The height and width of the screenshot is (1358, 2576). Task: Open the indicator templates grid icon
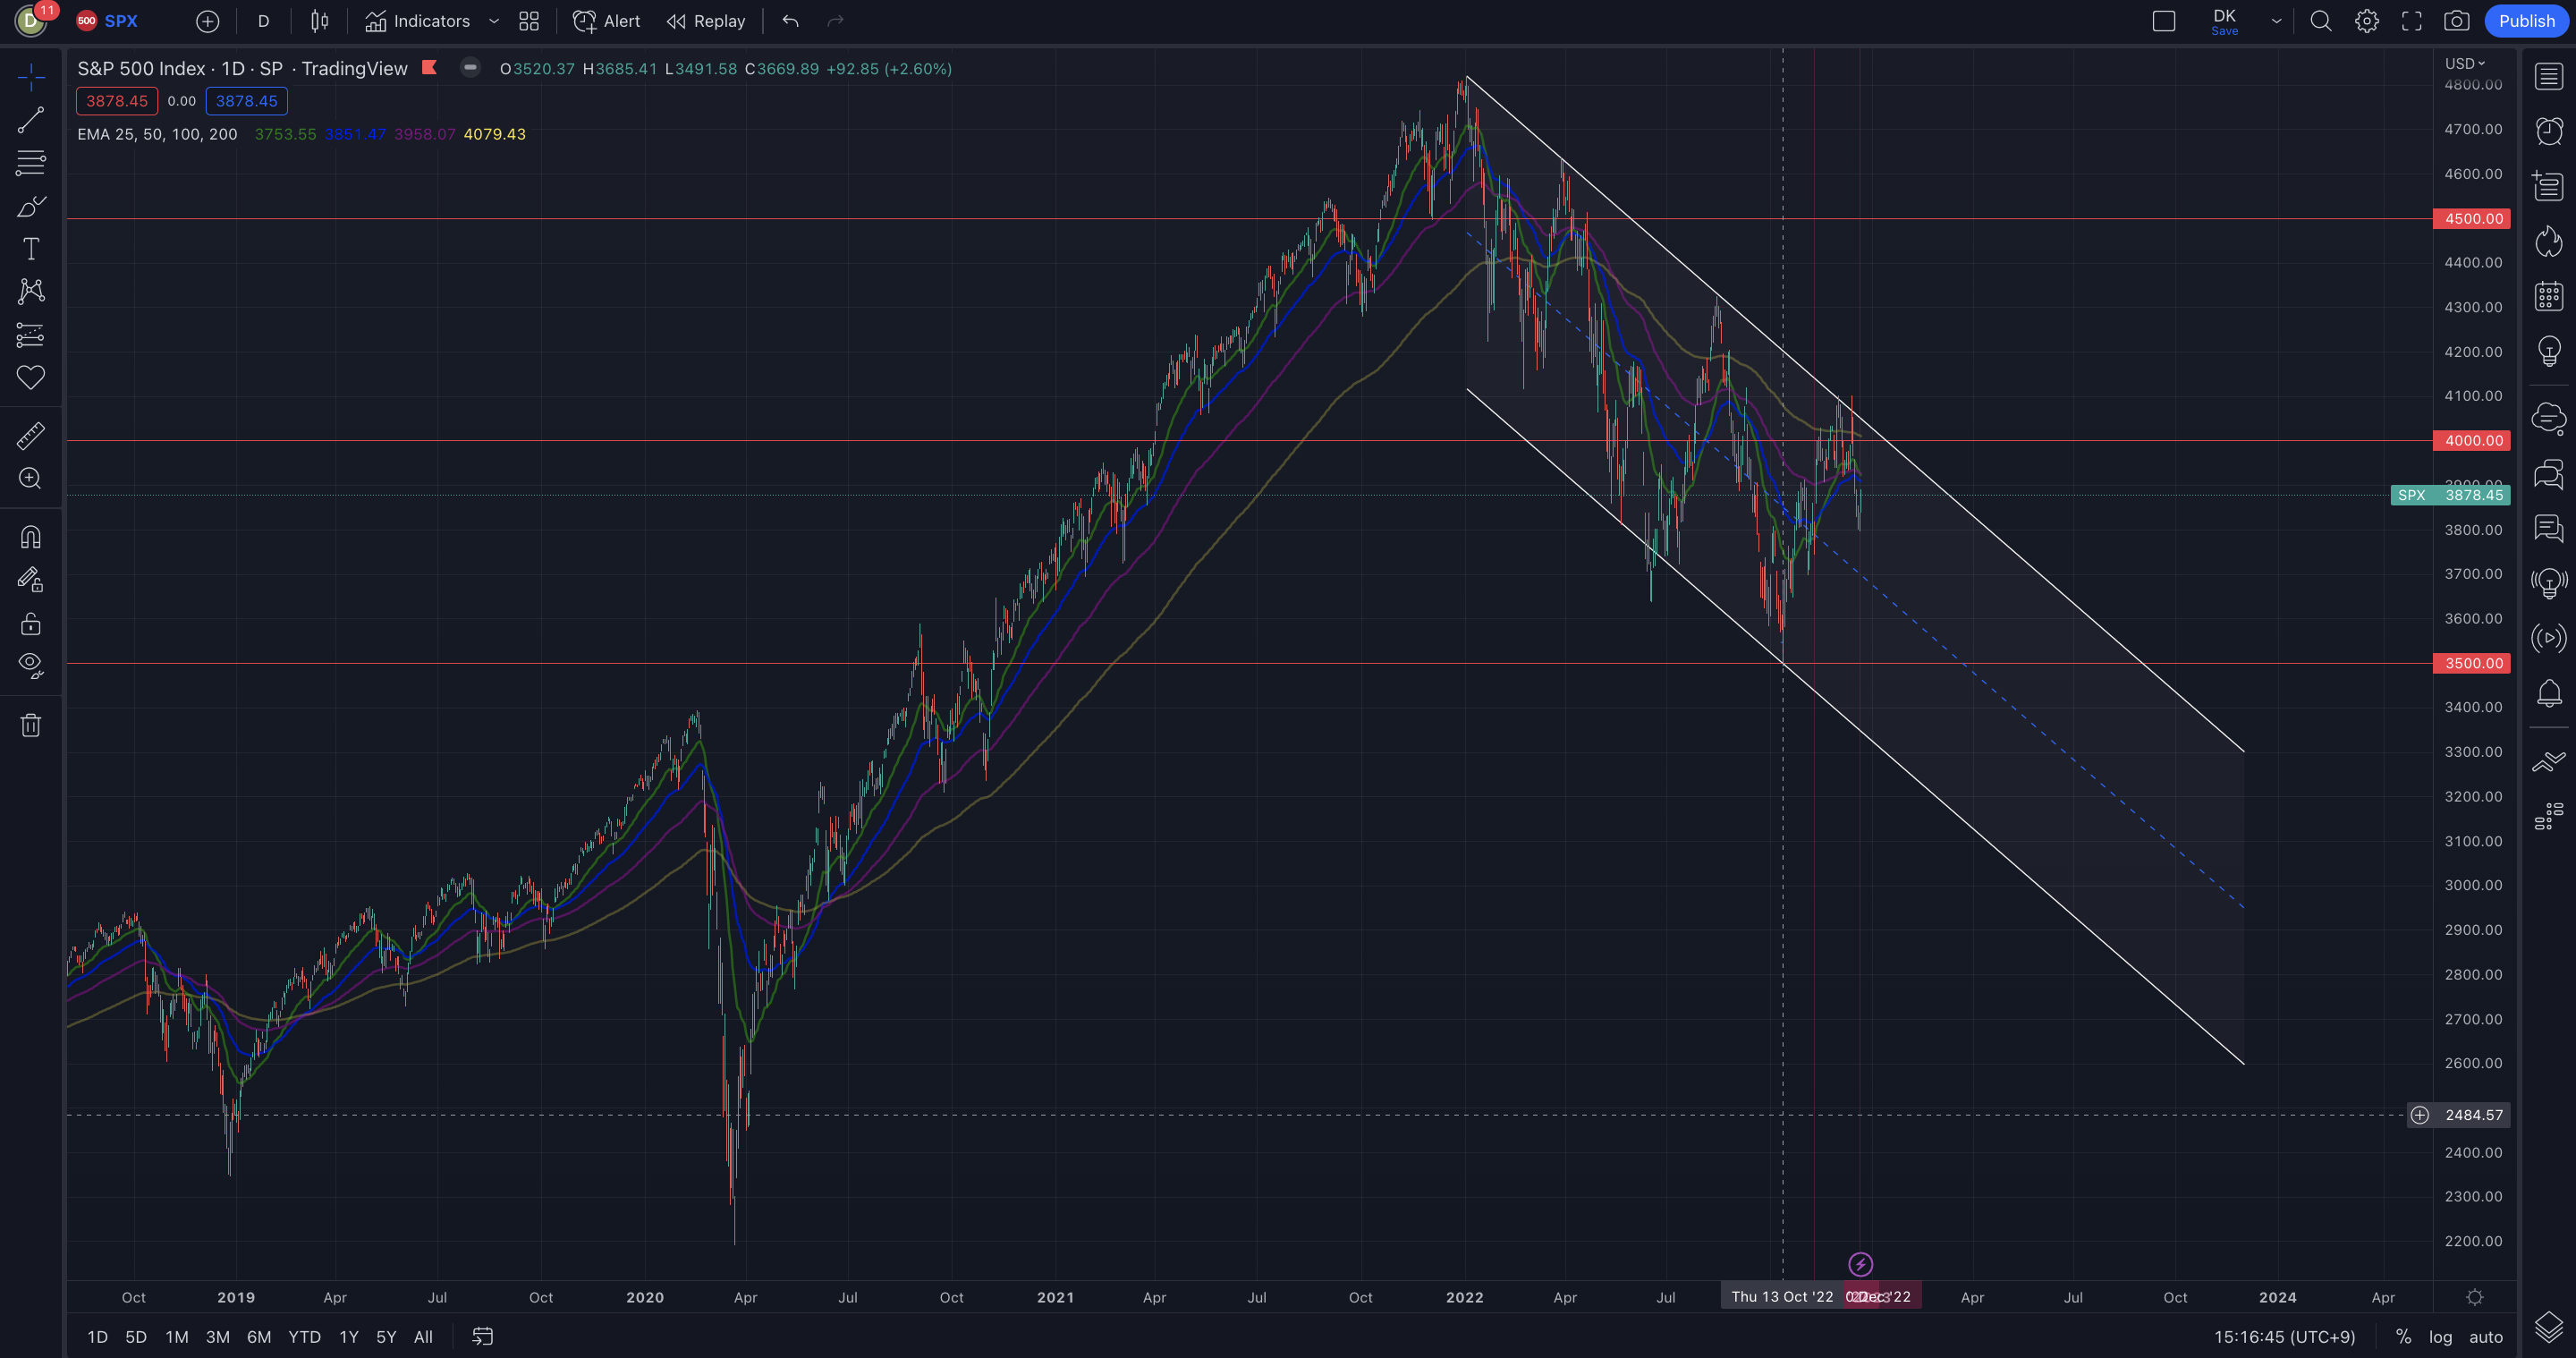tap(529, 21)
